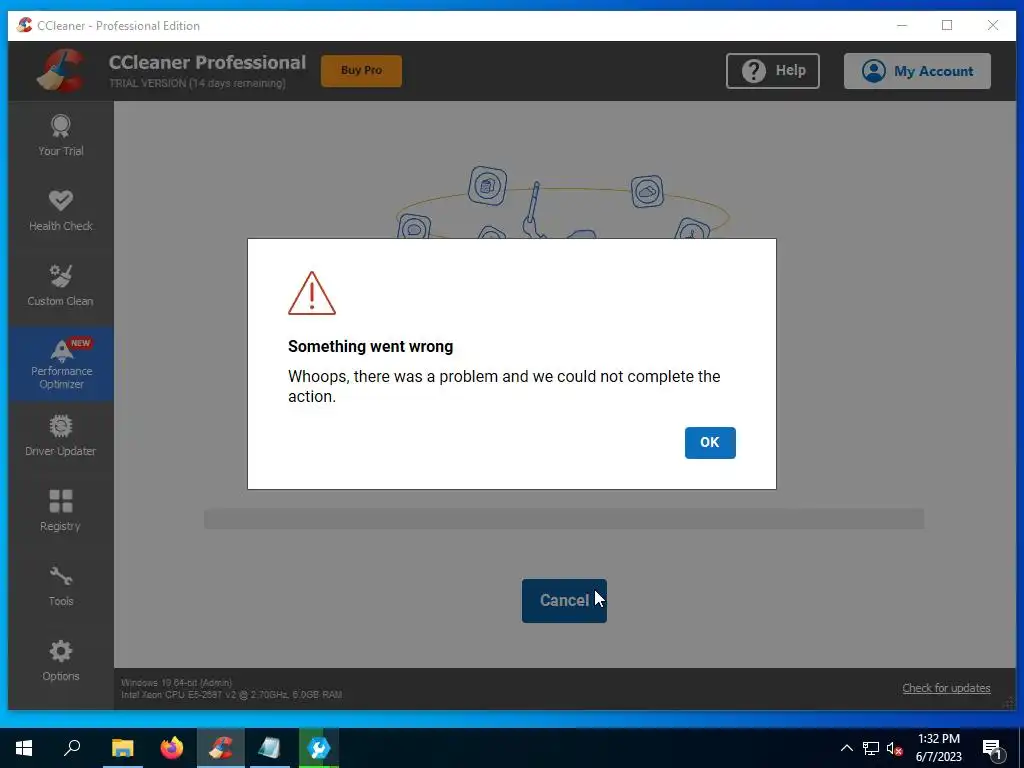Screen dimensions: 1024x768
Task: Open the notepad-like taskbar app
Action: (x=270, y=748)
